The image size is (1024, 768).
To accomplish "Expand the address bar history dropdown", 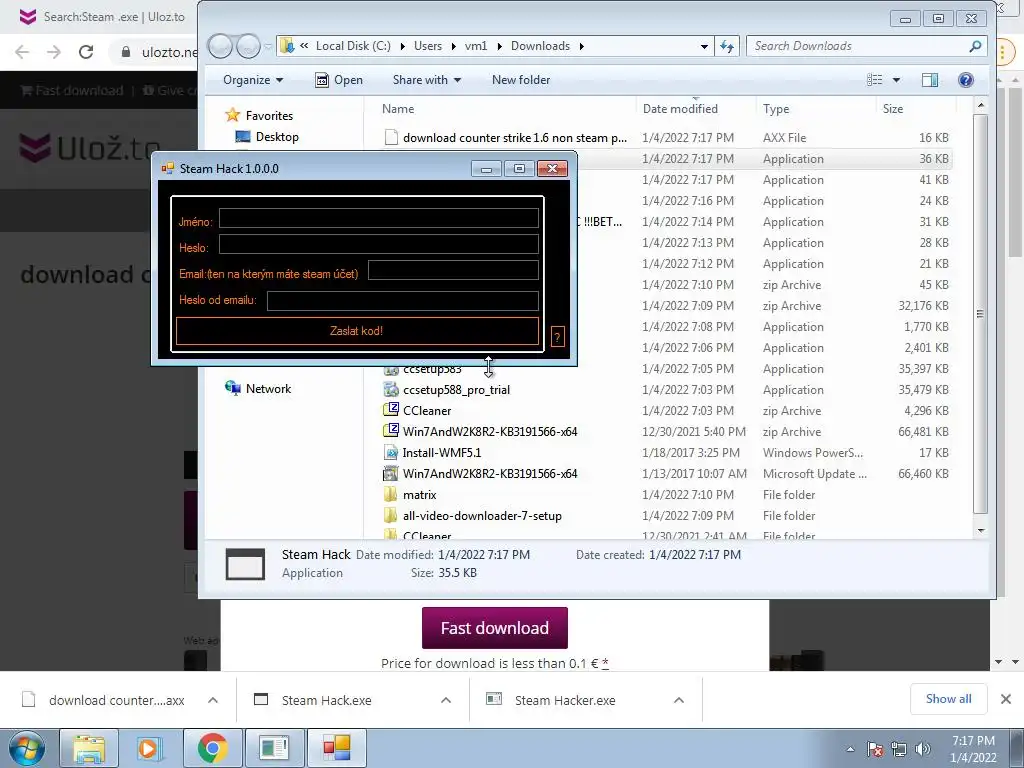I will [703, 46].
